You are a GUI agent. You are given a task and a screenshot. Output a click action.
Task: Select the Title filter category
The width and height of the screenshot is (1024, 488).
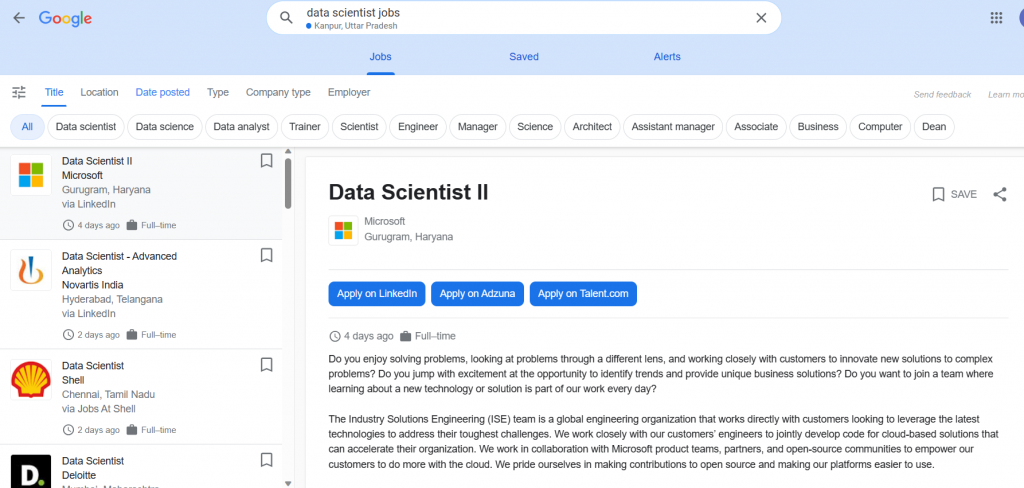pyautogui.click(x=54, y=92)
